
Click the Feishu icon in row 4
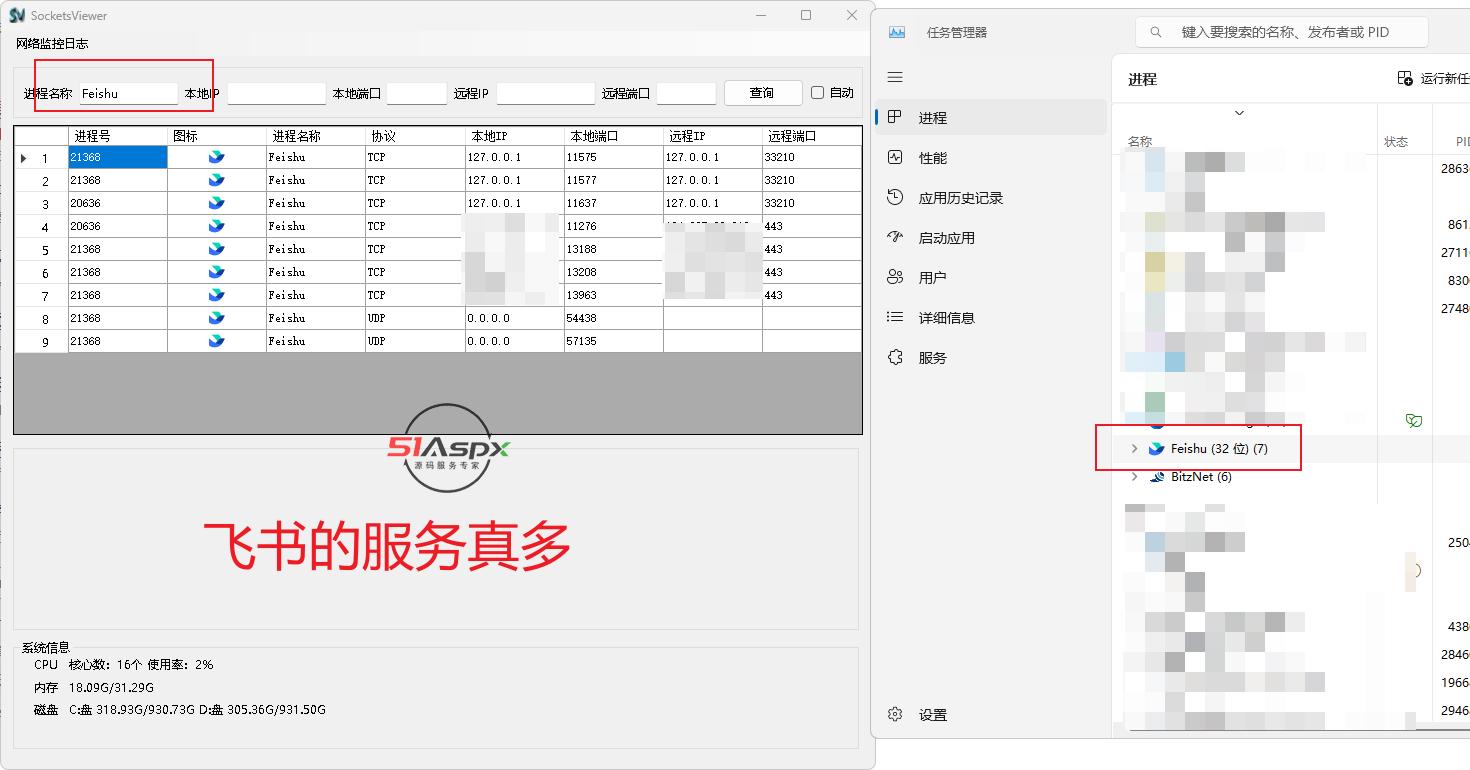pos(217,226)
